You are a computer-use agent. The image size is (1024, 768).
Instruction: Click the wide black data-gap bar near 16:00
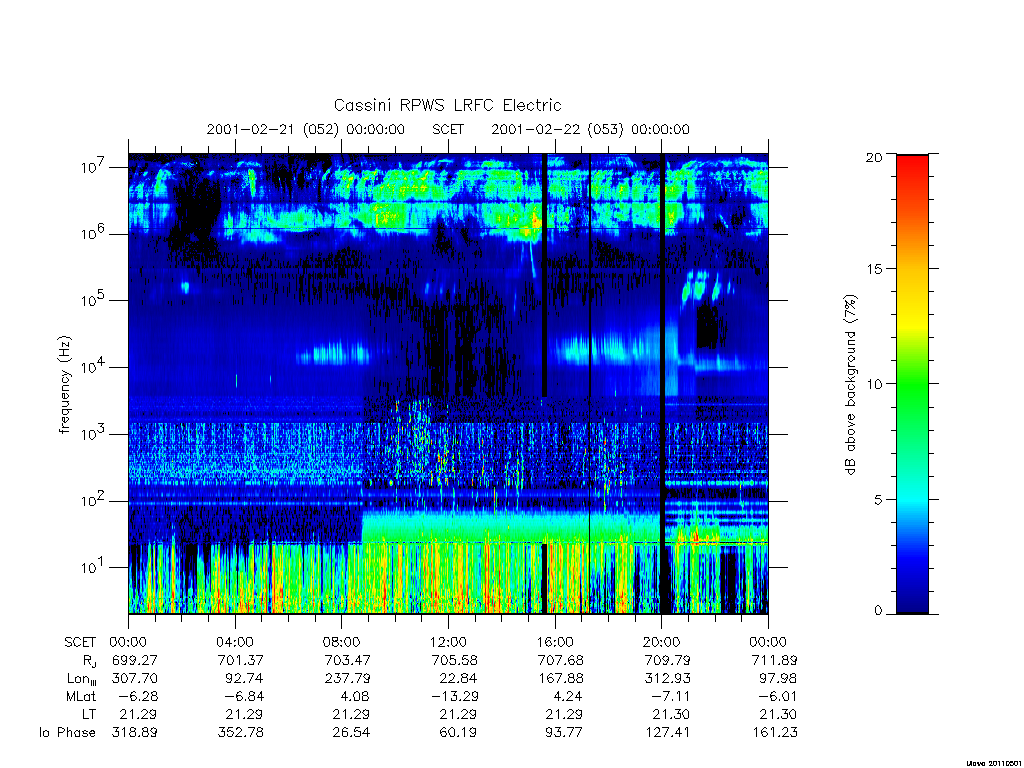point(545,274)
